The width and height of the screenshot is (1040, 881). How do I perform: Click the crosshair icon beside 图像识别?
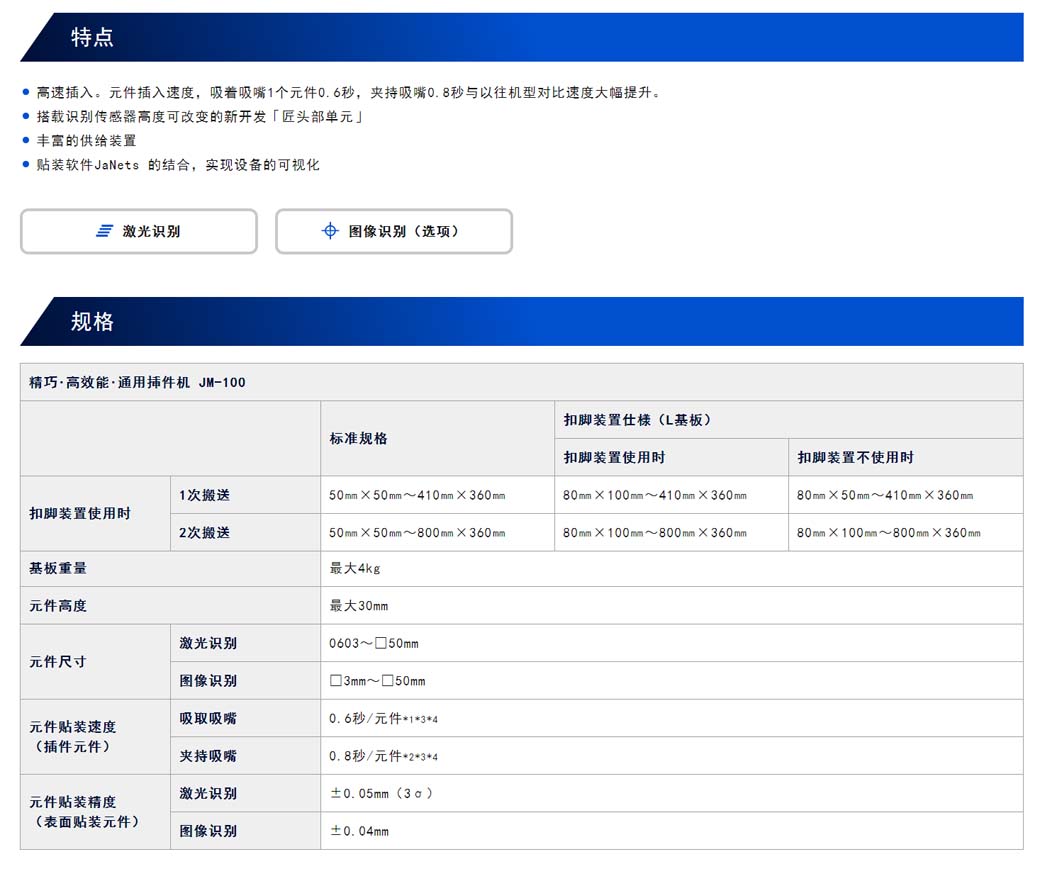(329, 231)
